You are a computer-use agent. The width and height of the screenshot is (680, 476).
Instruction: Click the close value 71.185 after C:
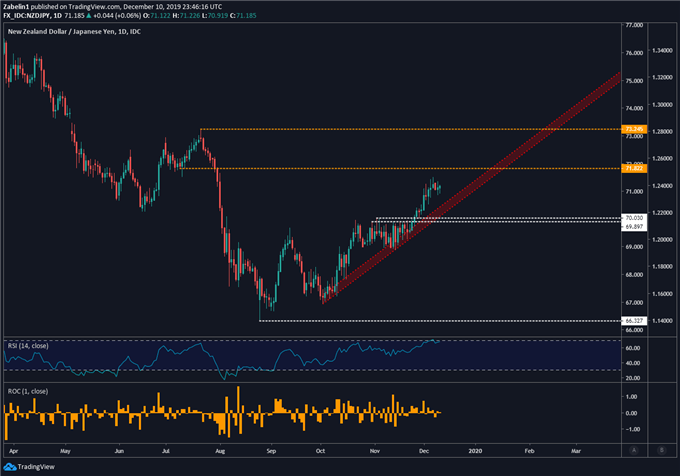click(x=246, y=16)
